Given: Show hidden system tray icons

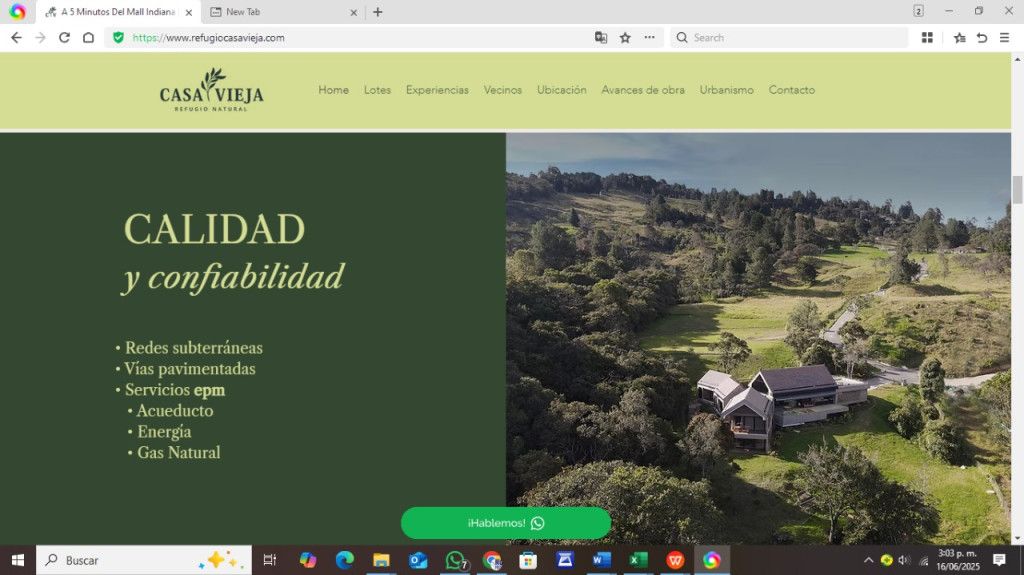Looking at the screenshot, I should [868, 560].
